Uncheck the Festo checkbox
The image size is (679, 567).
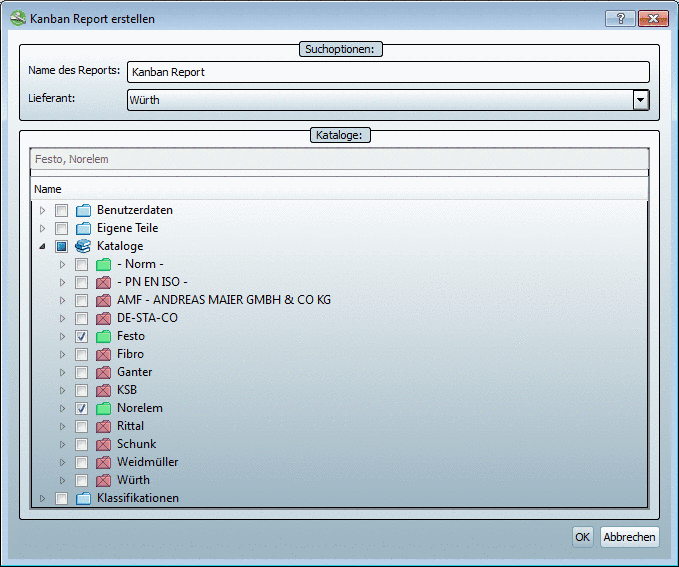click(81, 336)
